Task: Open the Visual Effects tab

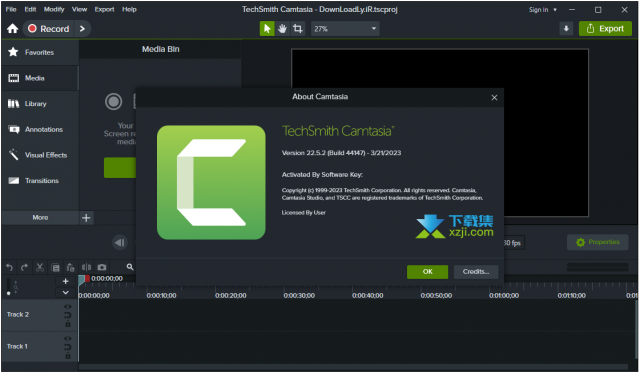Action: coord(40,155)
